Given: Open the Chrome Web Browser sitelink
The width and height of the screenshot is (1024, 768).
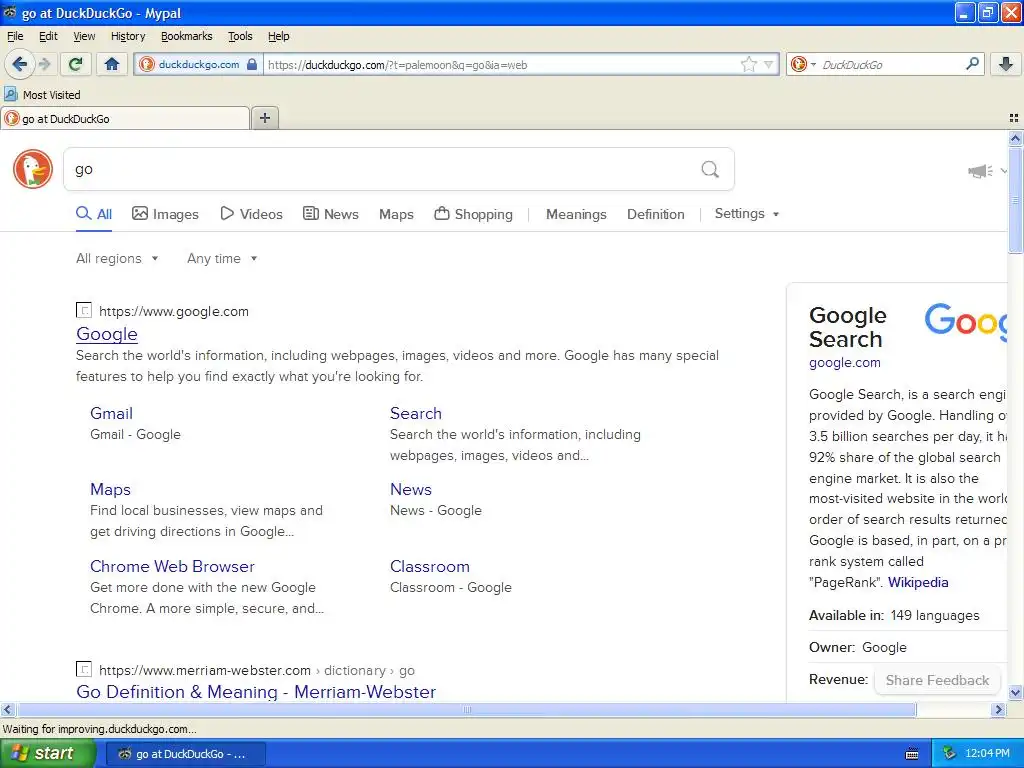Looking at the screenshot, I should point(172,566).
